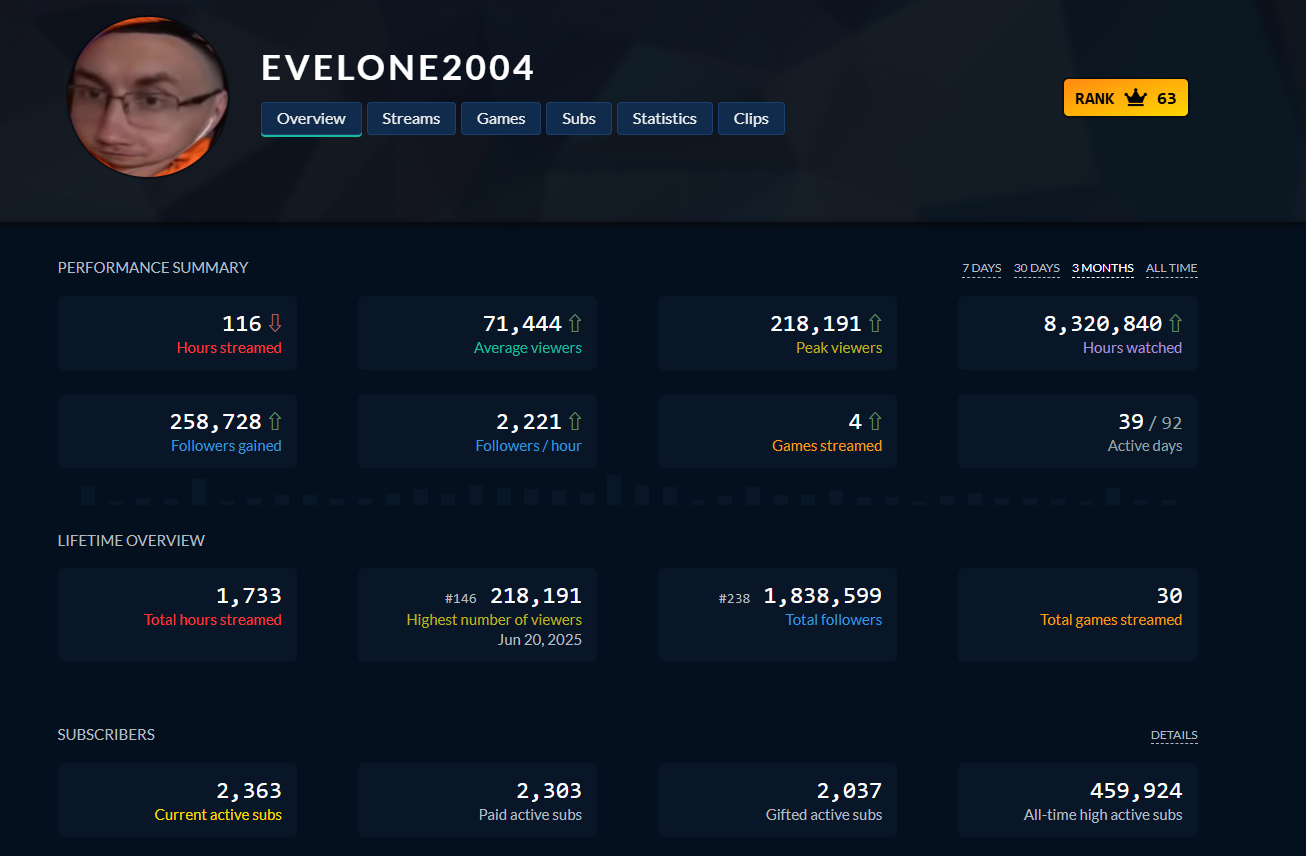Go to the Games tab
Viewport: 1306px width, 856px height.
[x=501, y=118]
